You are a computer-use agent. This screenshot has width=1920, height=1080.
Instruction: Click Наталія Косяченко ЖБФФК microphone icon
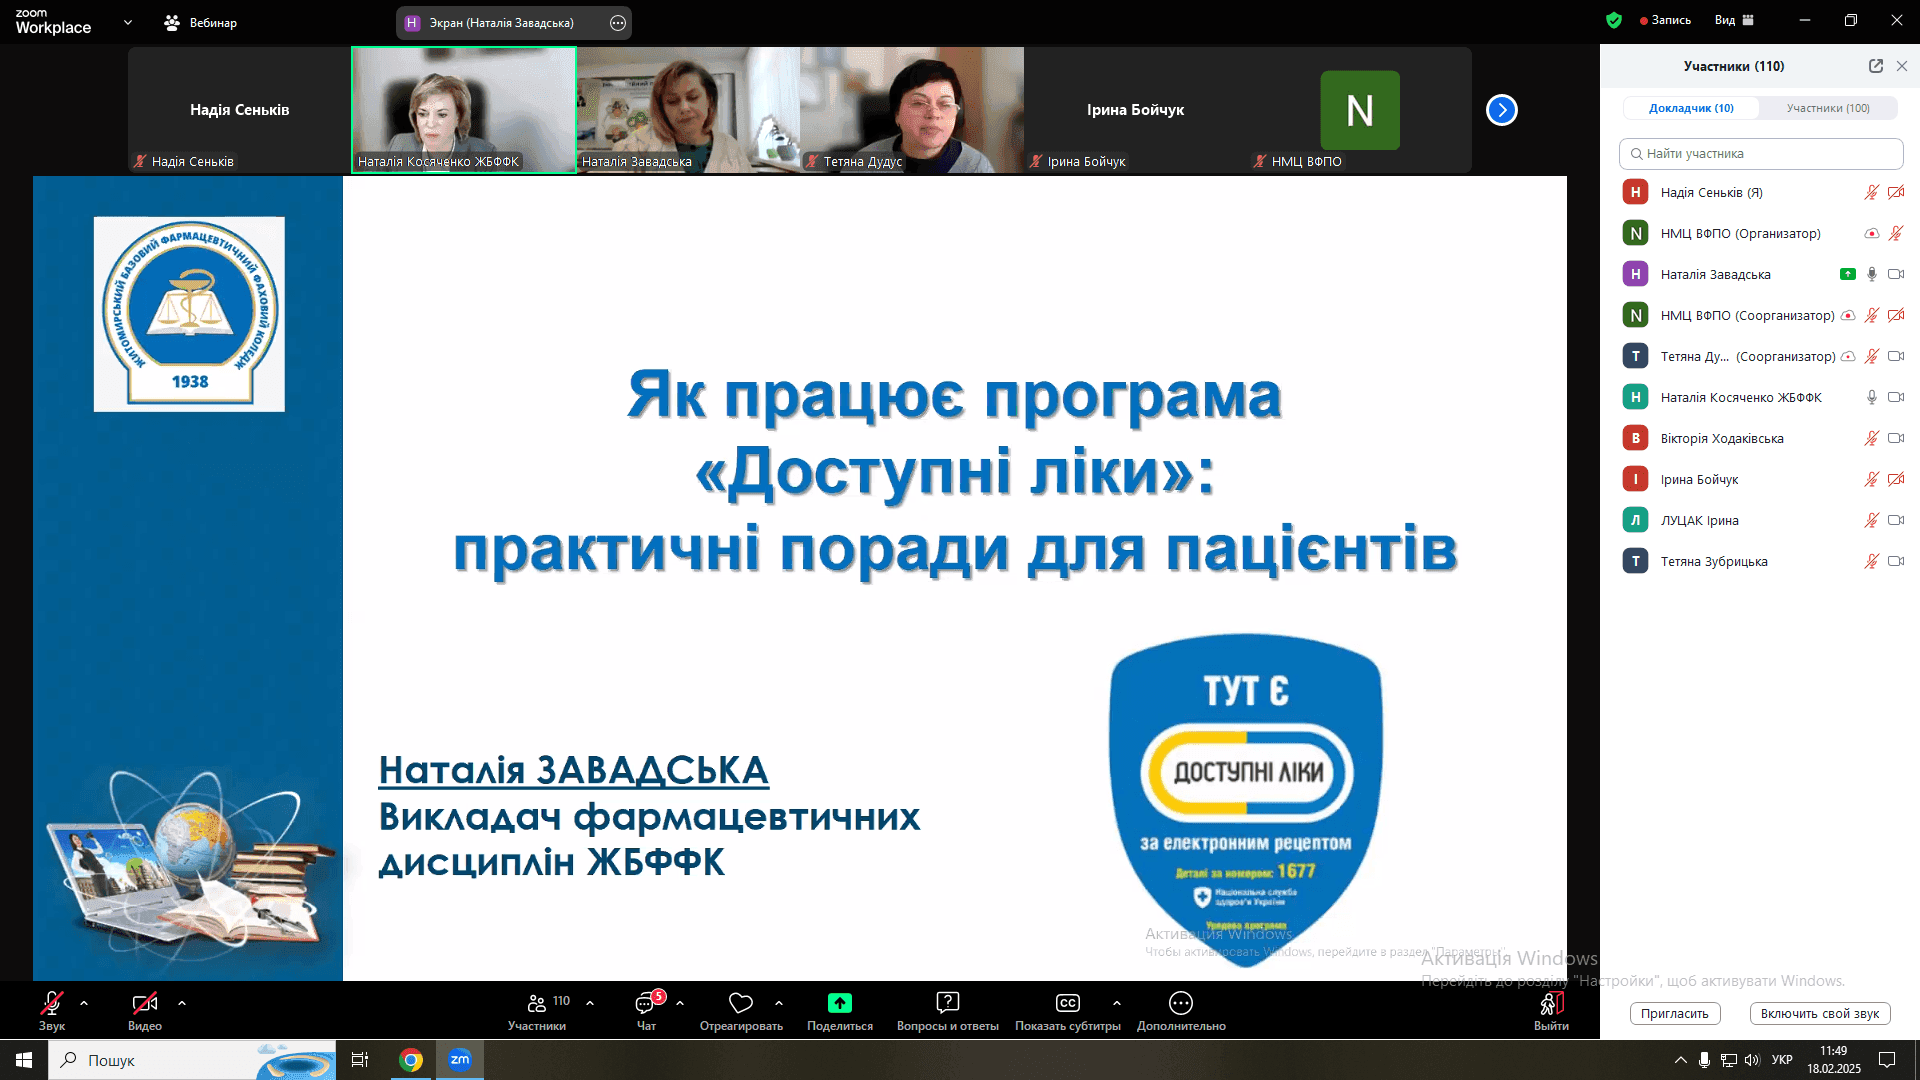click(1872, 397)
